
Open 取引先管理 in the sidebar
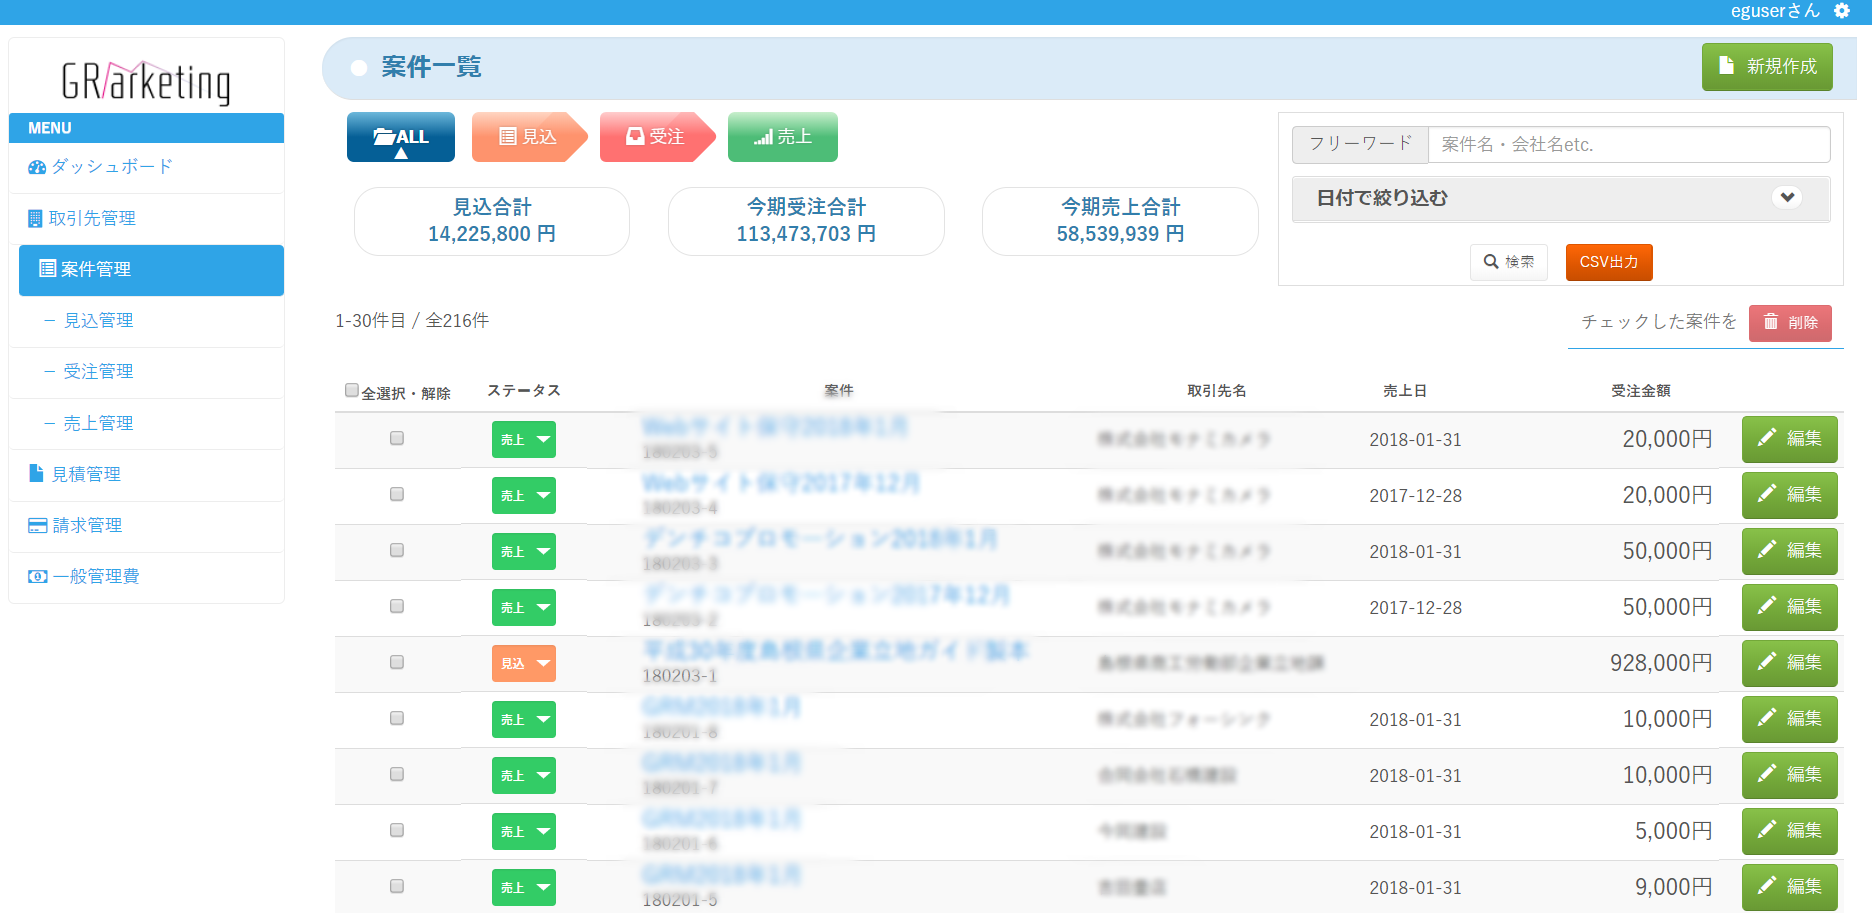[x=146, y=219]
